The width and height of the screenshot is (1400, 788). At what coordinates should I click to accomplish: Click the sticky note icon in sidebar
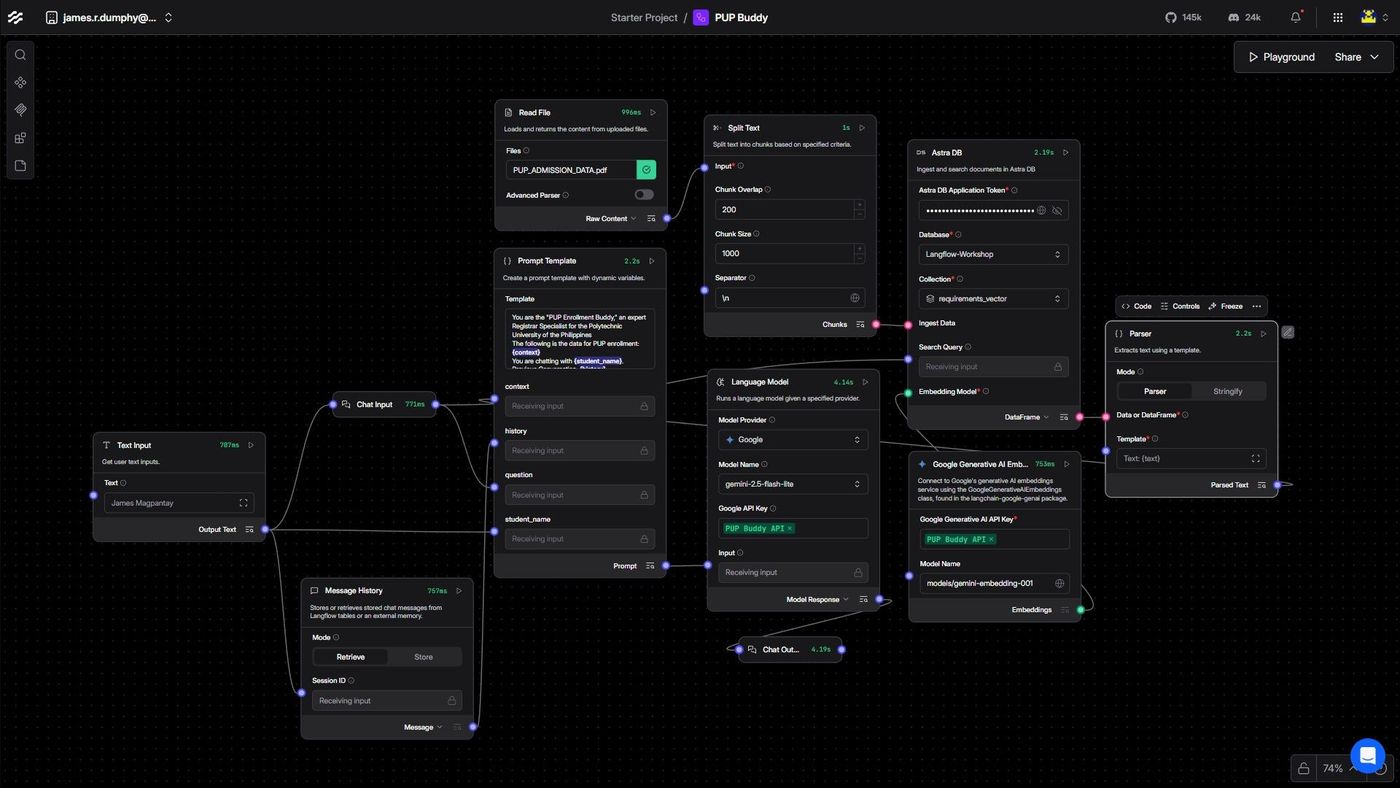(x=20, y=166)
